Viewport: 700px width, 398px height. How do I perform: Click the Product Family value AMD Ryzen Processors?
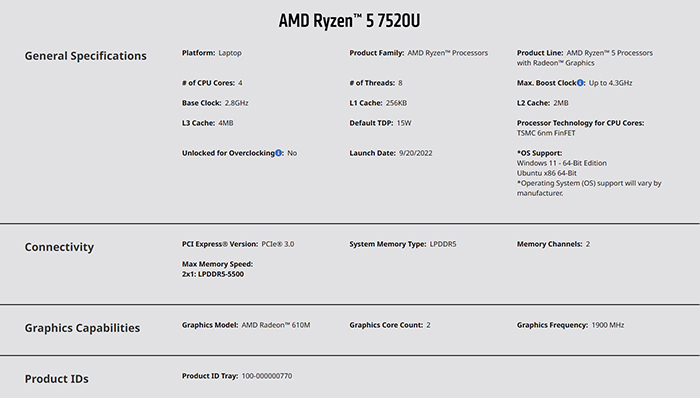coord(448,53)
